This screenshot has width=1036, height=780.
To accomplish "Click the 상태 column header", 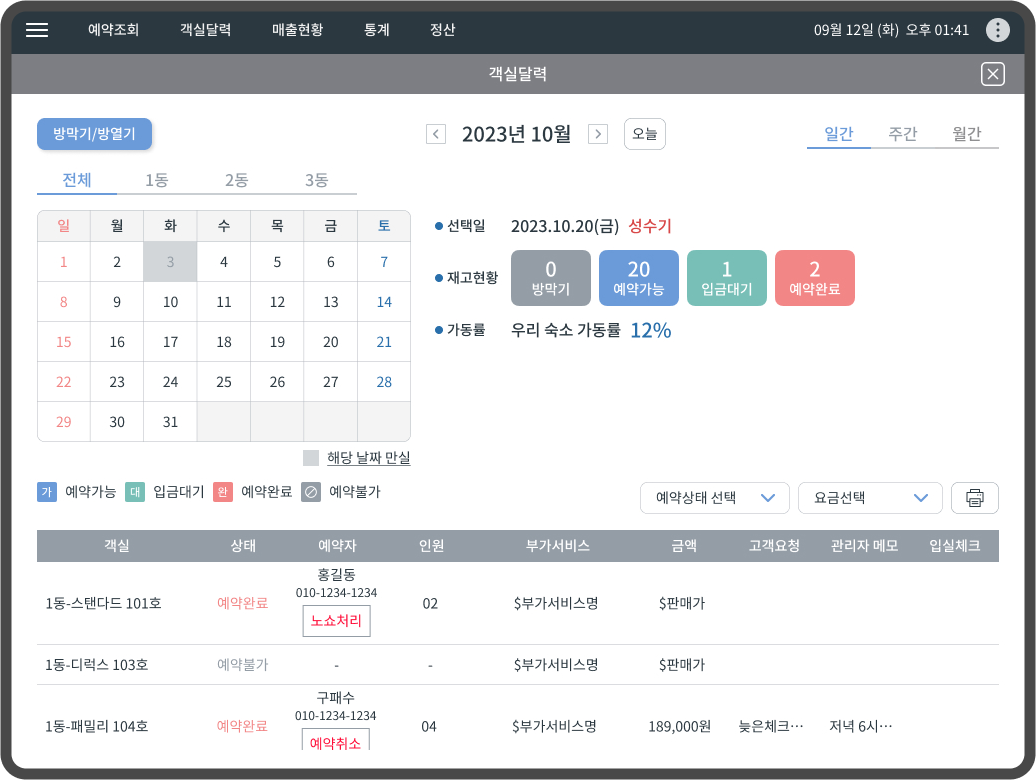I will 243,546.
